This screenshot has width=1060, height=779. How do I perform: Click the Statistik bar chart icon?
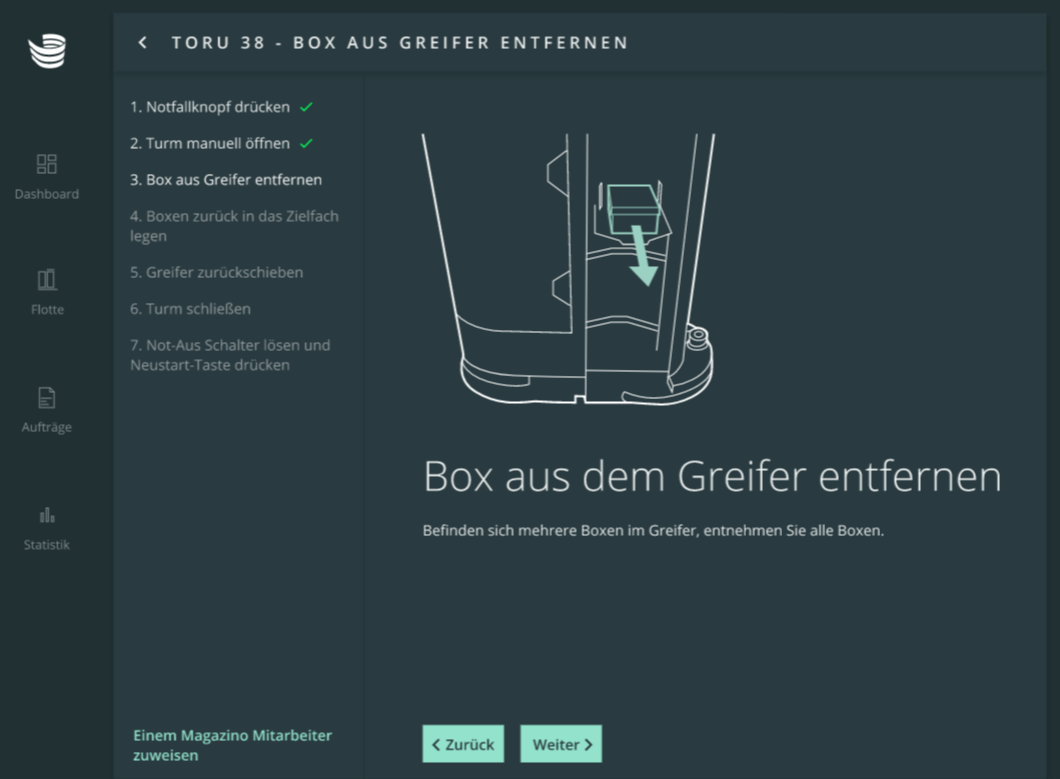(47, 515)
